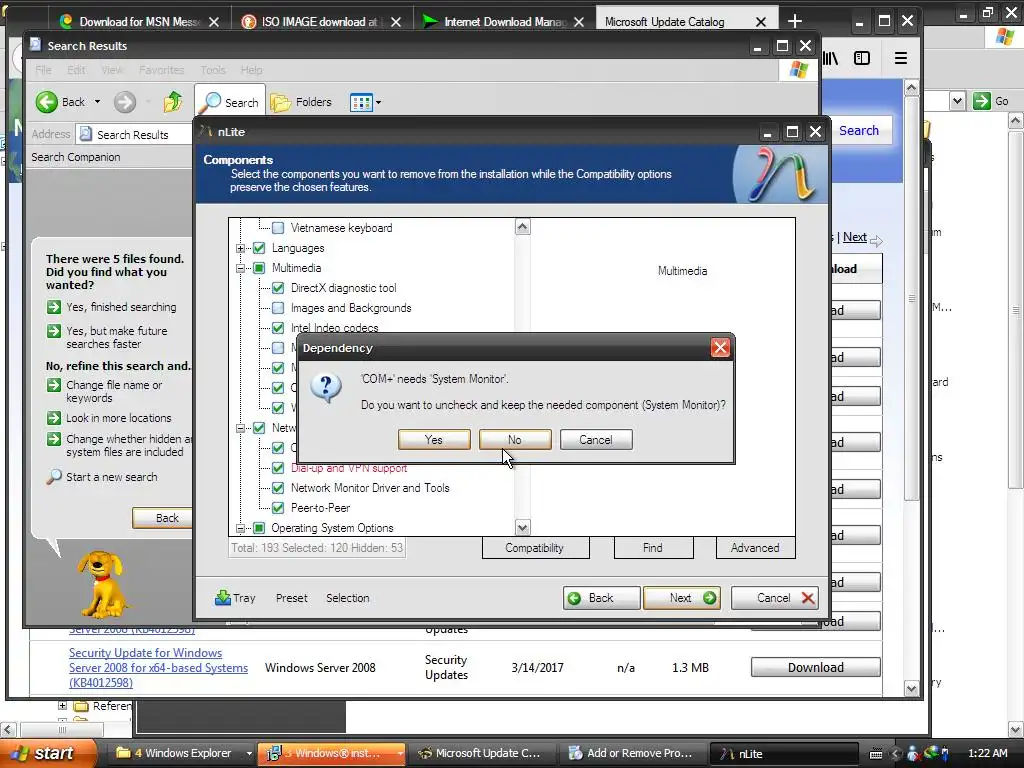Collapse the Operating System Options node
Image resolution: width=1024 pixels, height=768 pixels.
click(240, 528)
